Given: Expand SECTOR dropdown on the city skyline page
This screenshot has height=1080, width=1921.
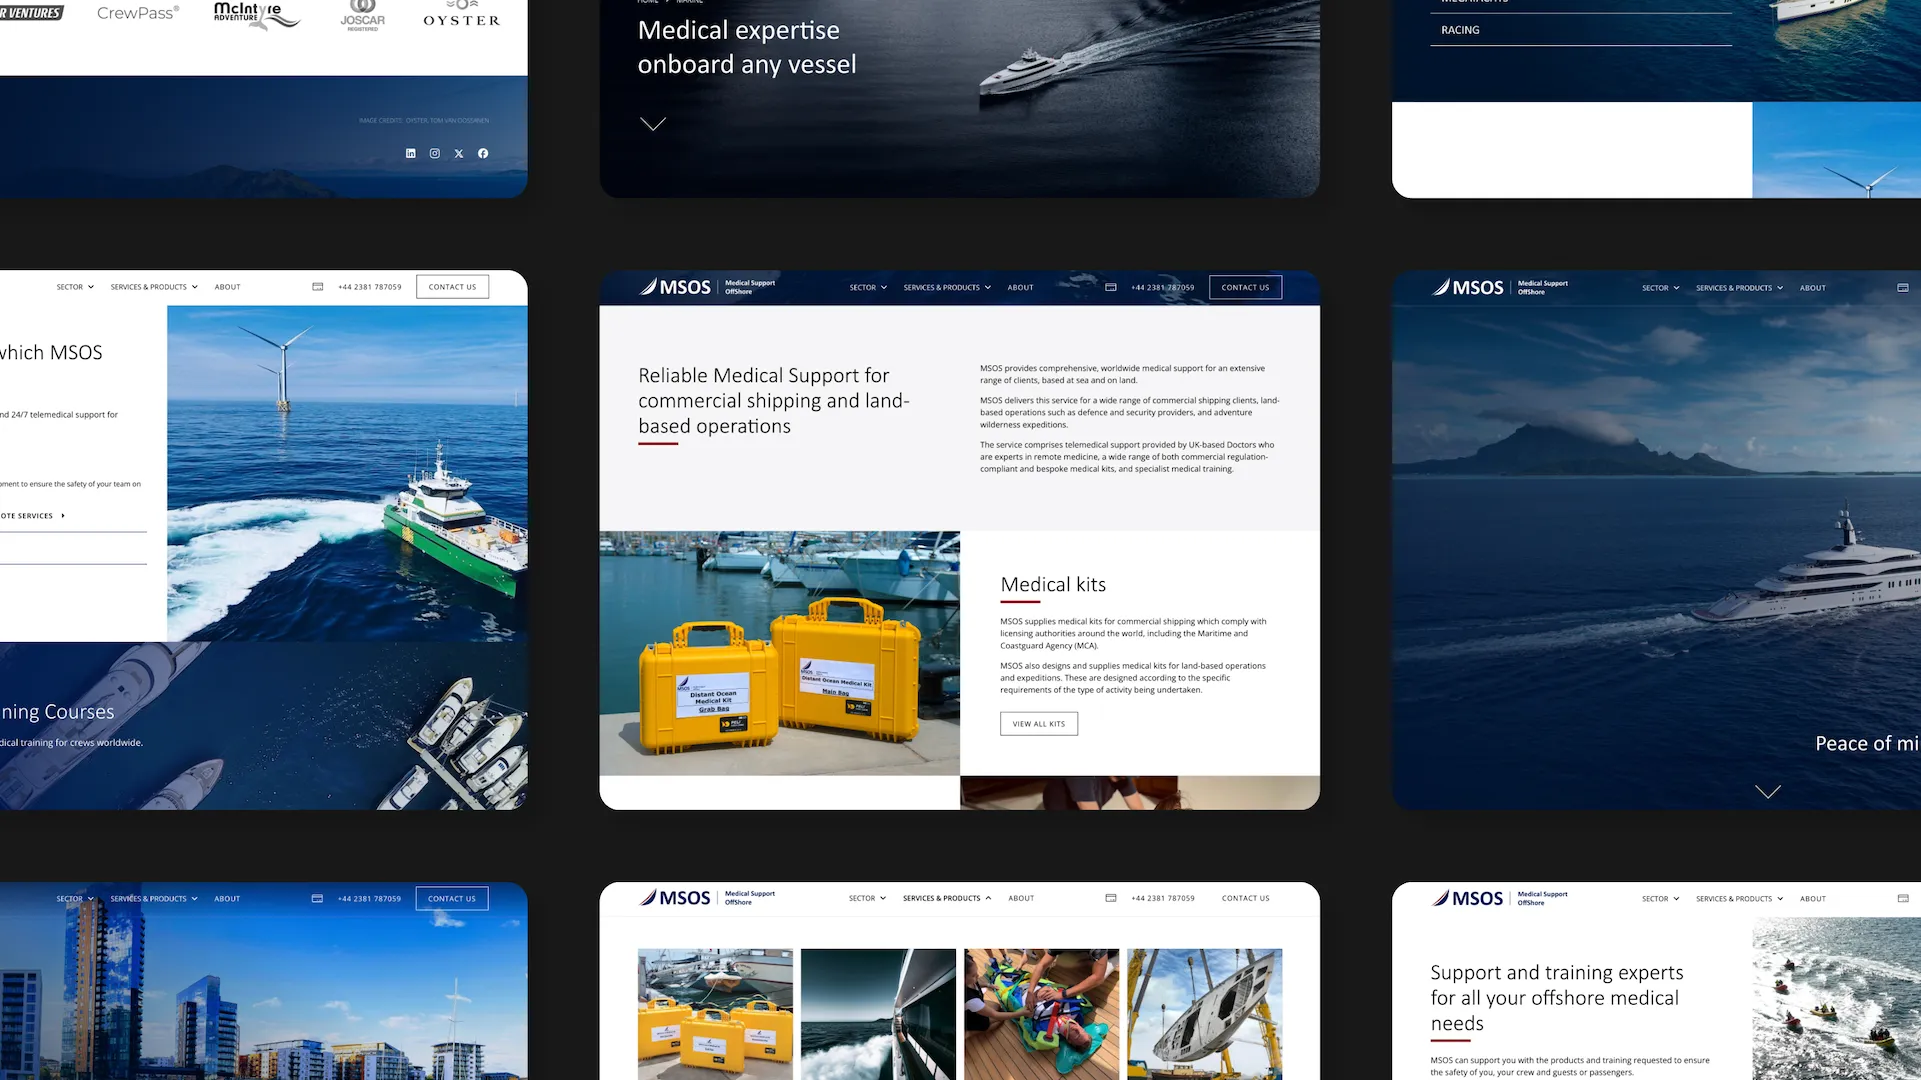Looking at the screenshot, I should 75,898.
